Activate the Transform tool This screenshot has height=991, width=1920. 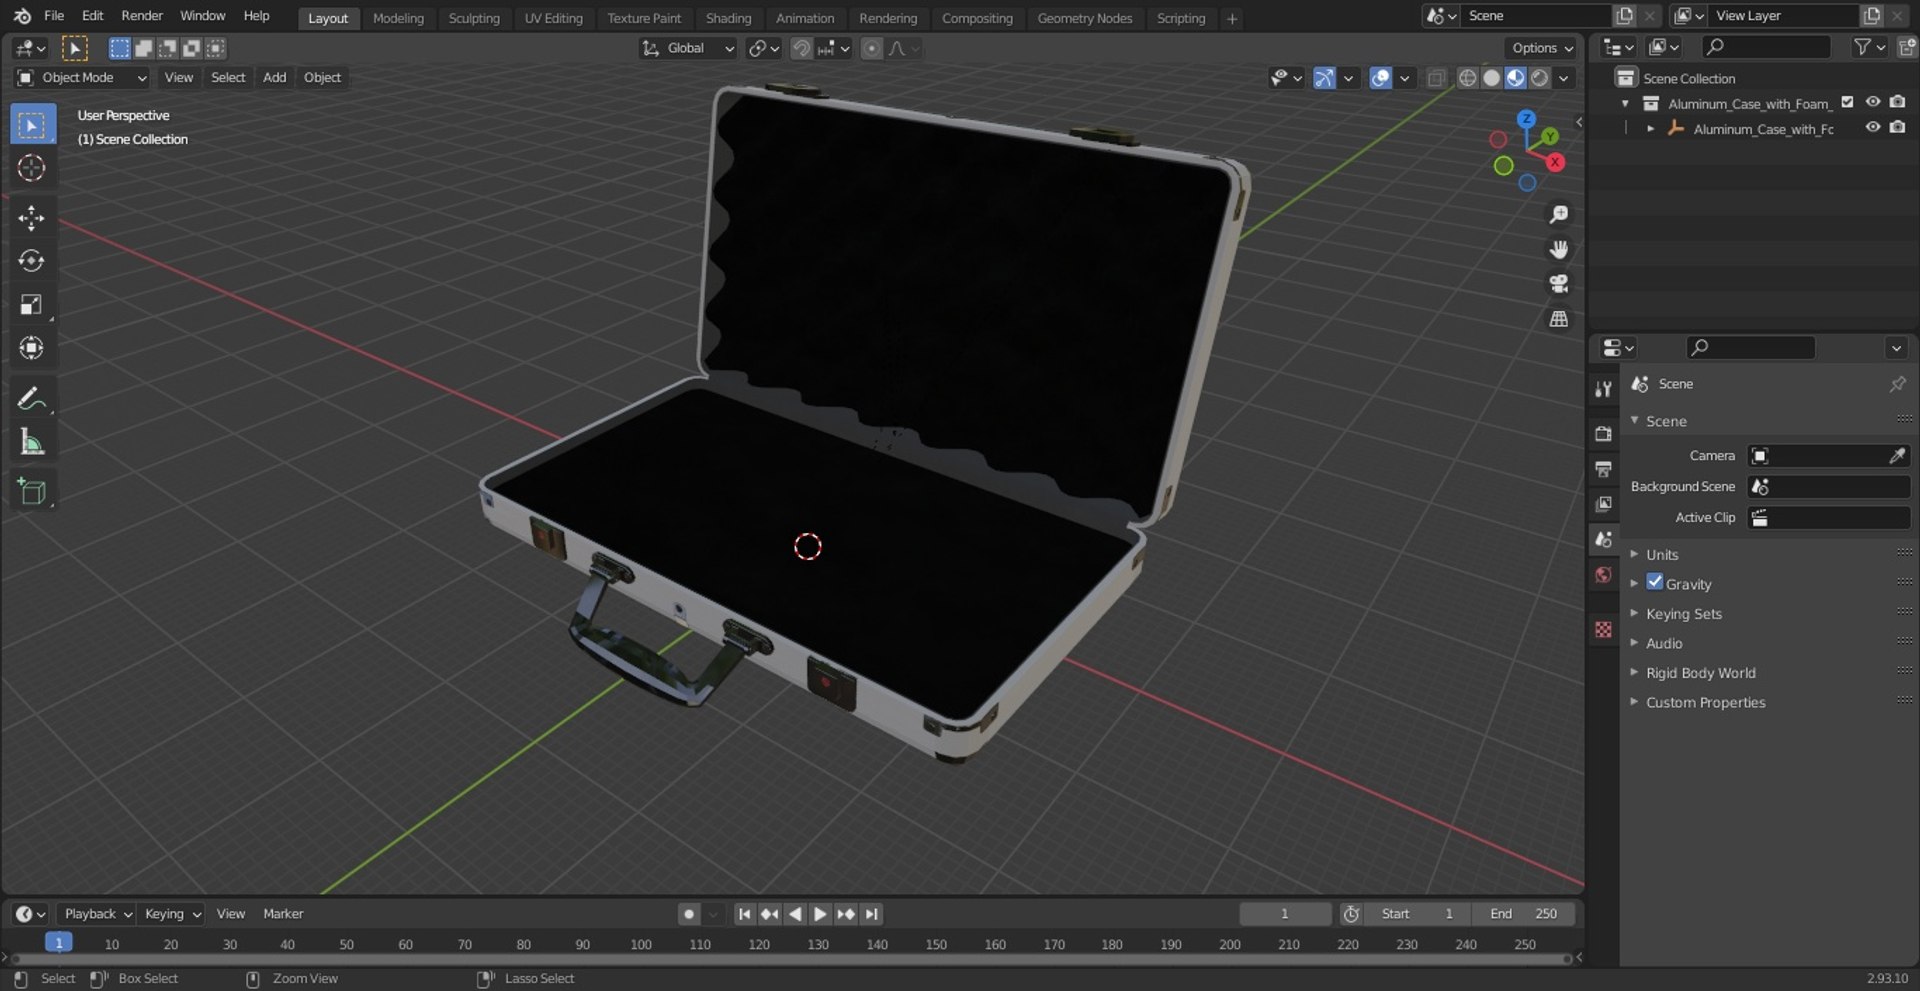(32, 347)
